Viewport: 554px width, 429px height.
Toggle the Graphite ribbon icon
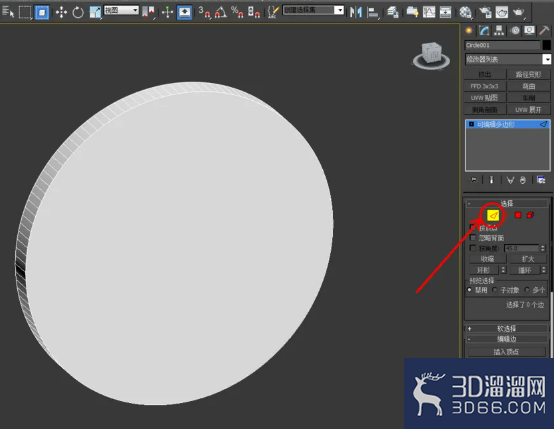pyautogui.click(x=412, y=12)
